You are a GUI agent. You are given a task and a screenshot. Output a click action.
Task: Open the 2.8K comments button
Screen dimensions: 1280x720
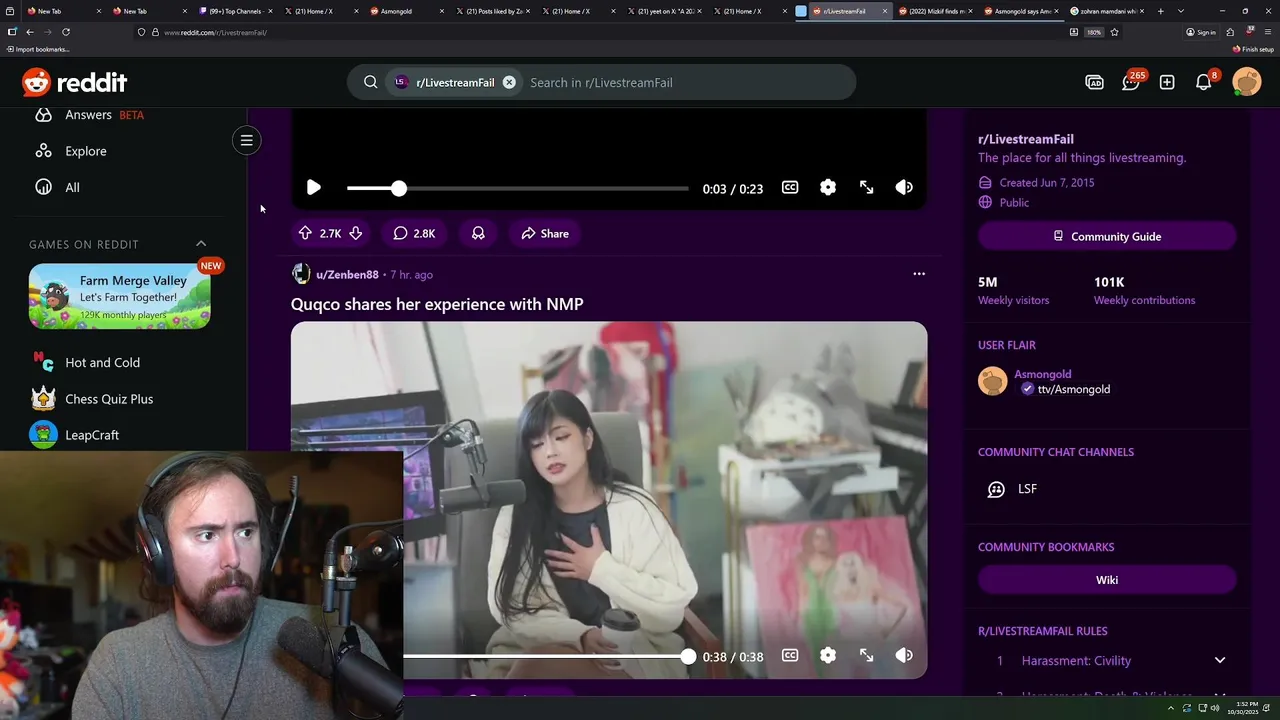point(414,233)
